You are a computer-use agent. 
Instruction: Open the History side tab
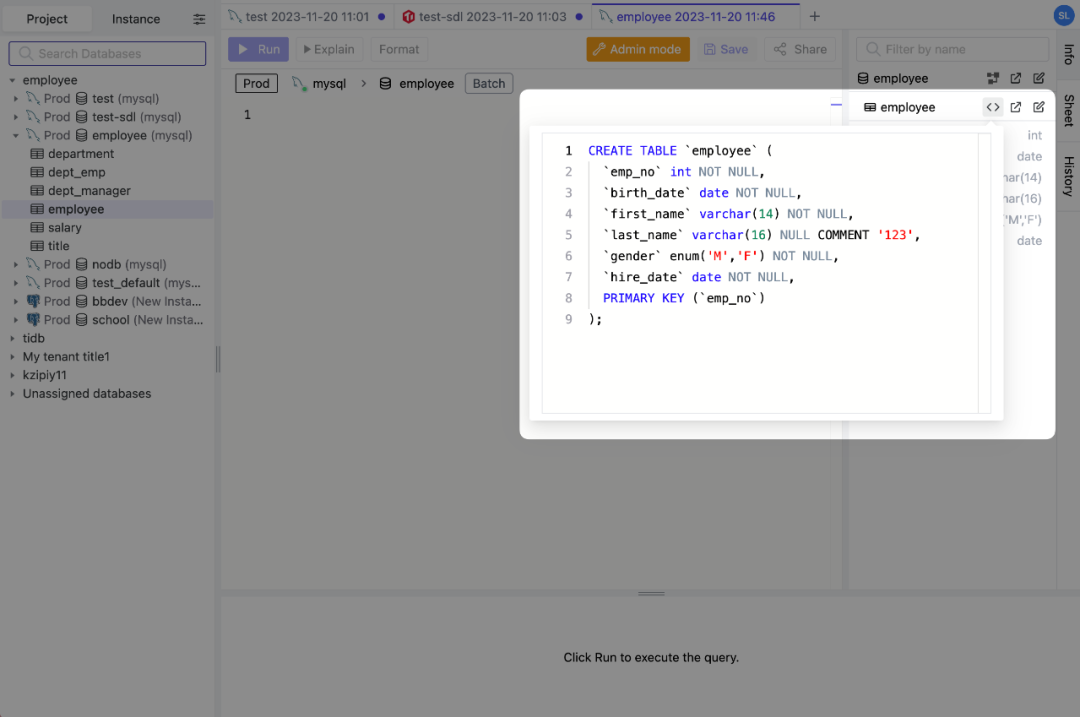1068,176
